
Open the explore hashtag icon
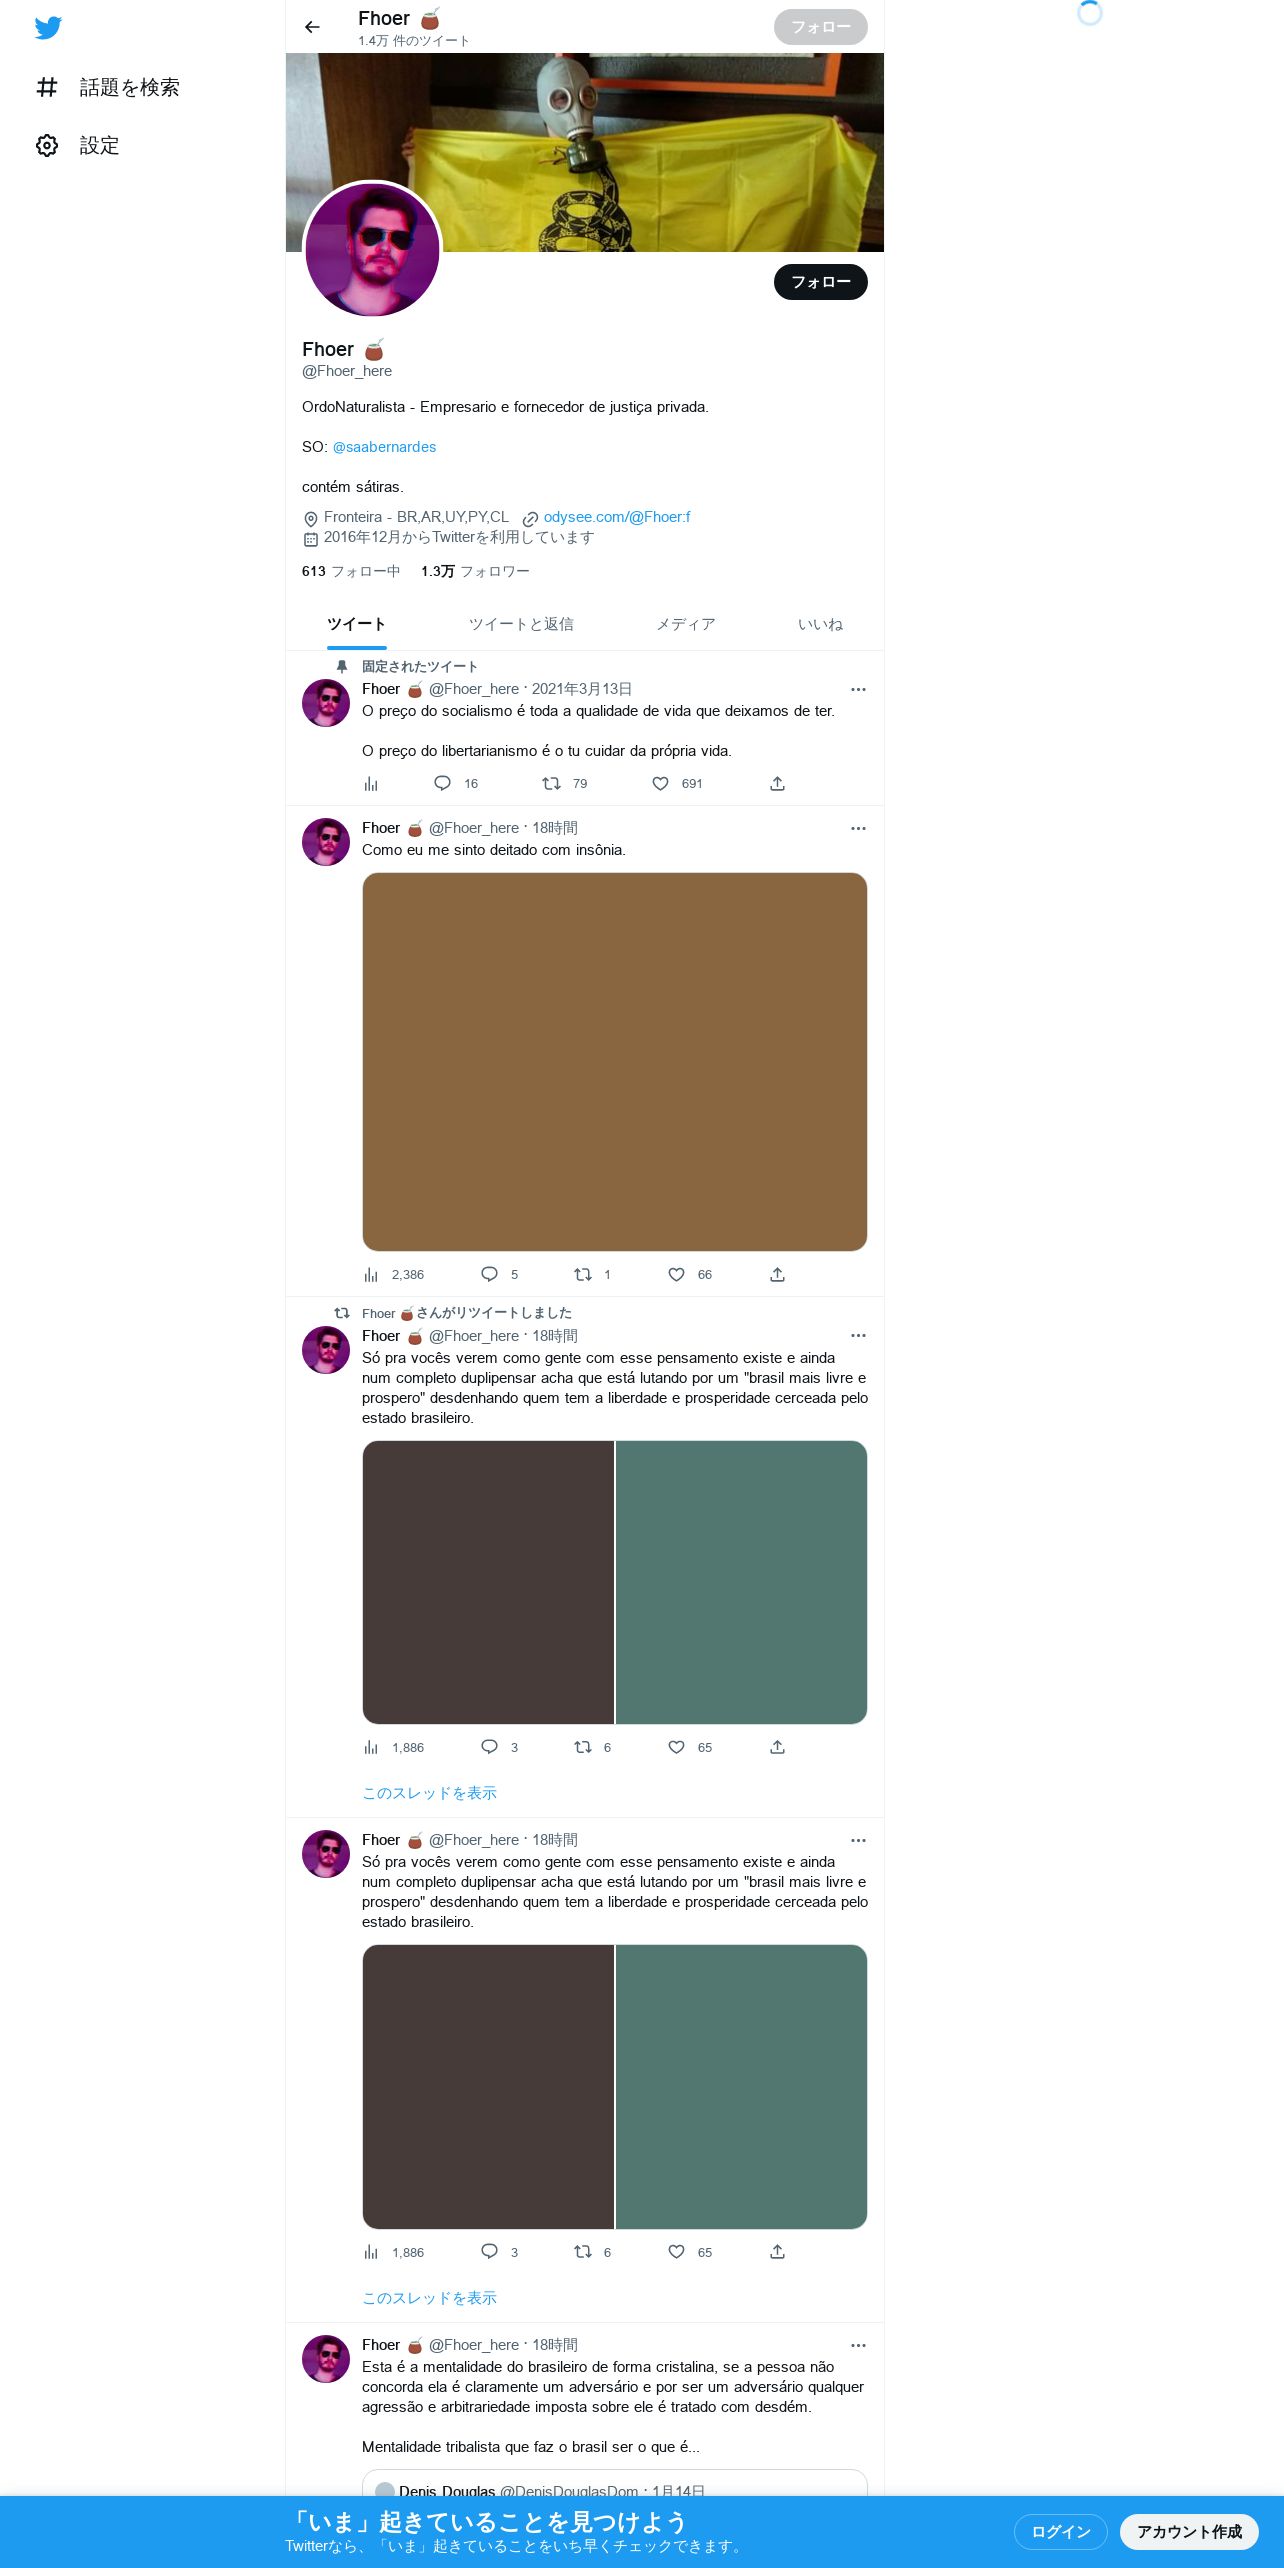click(47, 88)
